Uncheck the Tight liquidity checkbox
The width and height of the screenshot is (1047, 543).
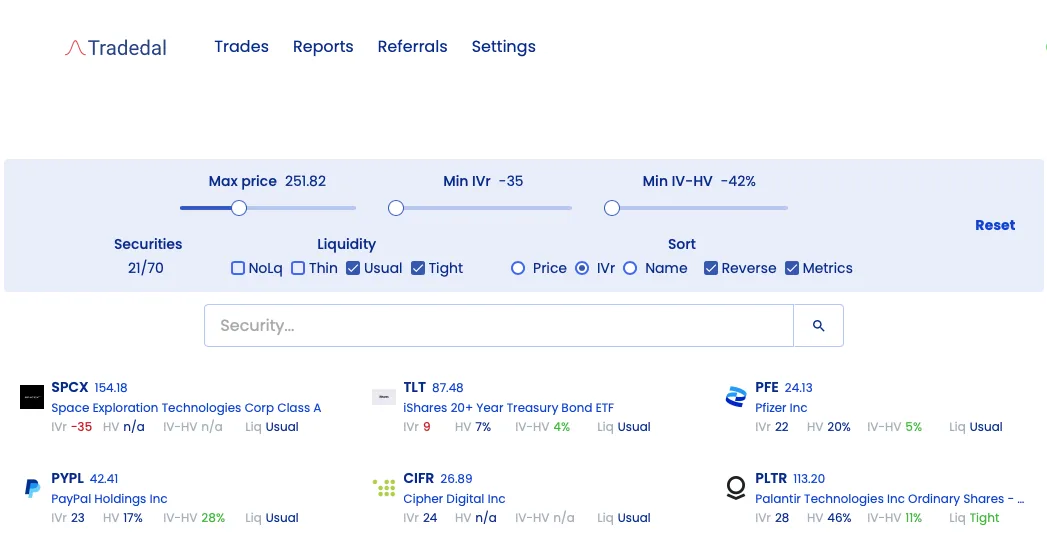click(x=418, y=268)
